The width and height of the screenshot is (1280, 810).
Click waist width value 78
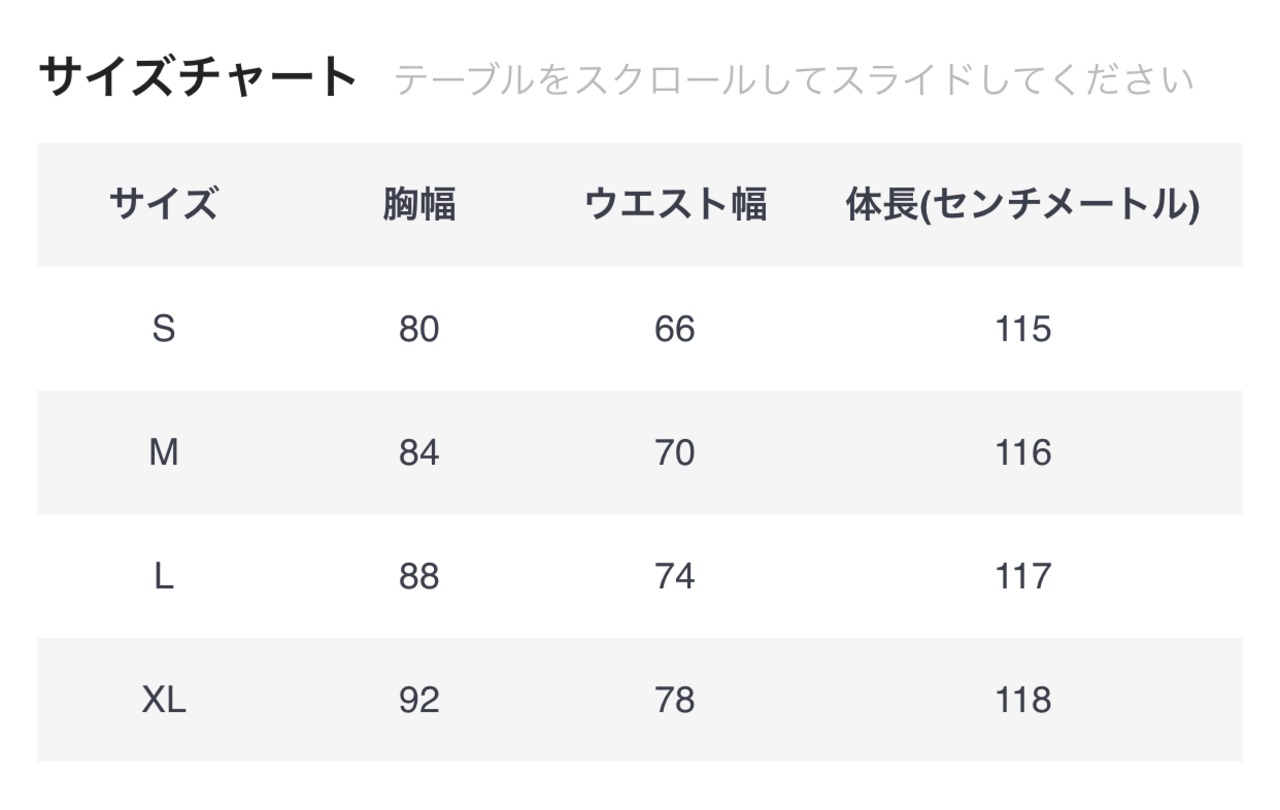pyautogui.click(x=675, y=701)
